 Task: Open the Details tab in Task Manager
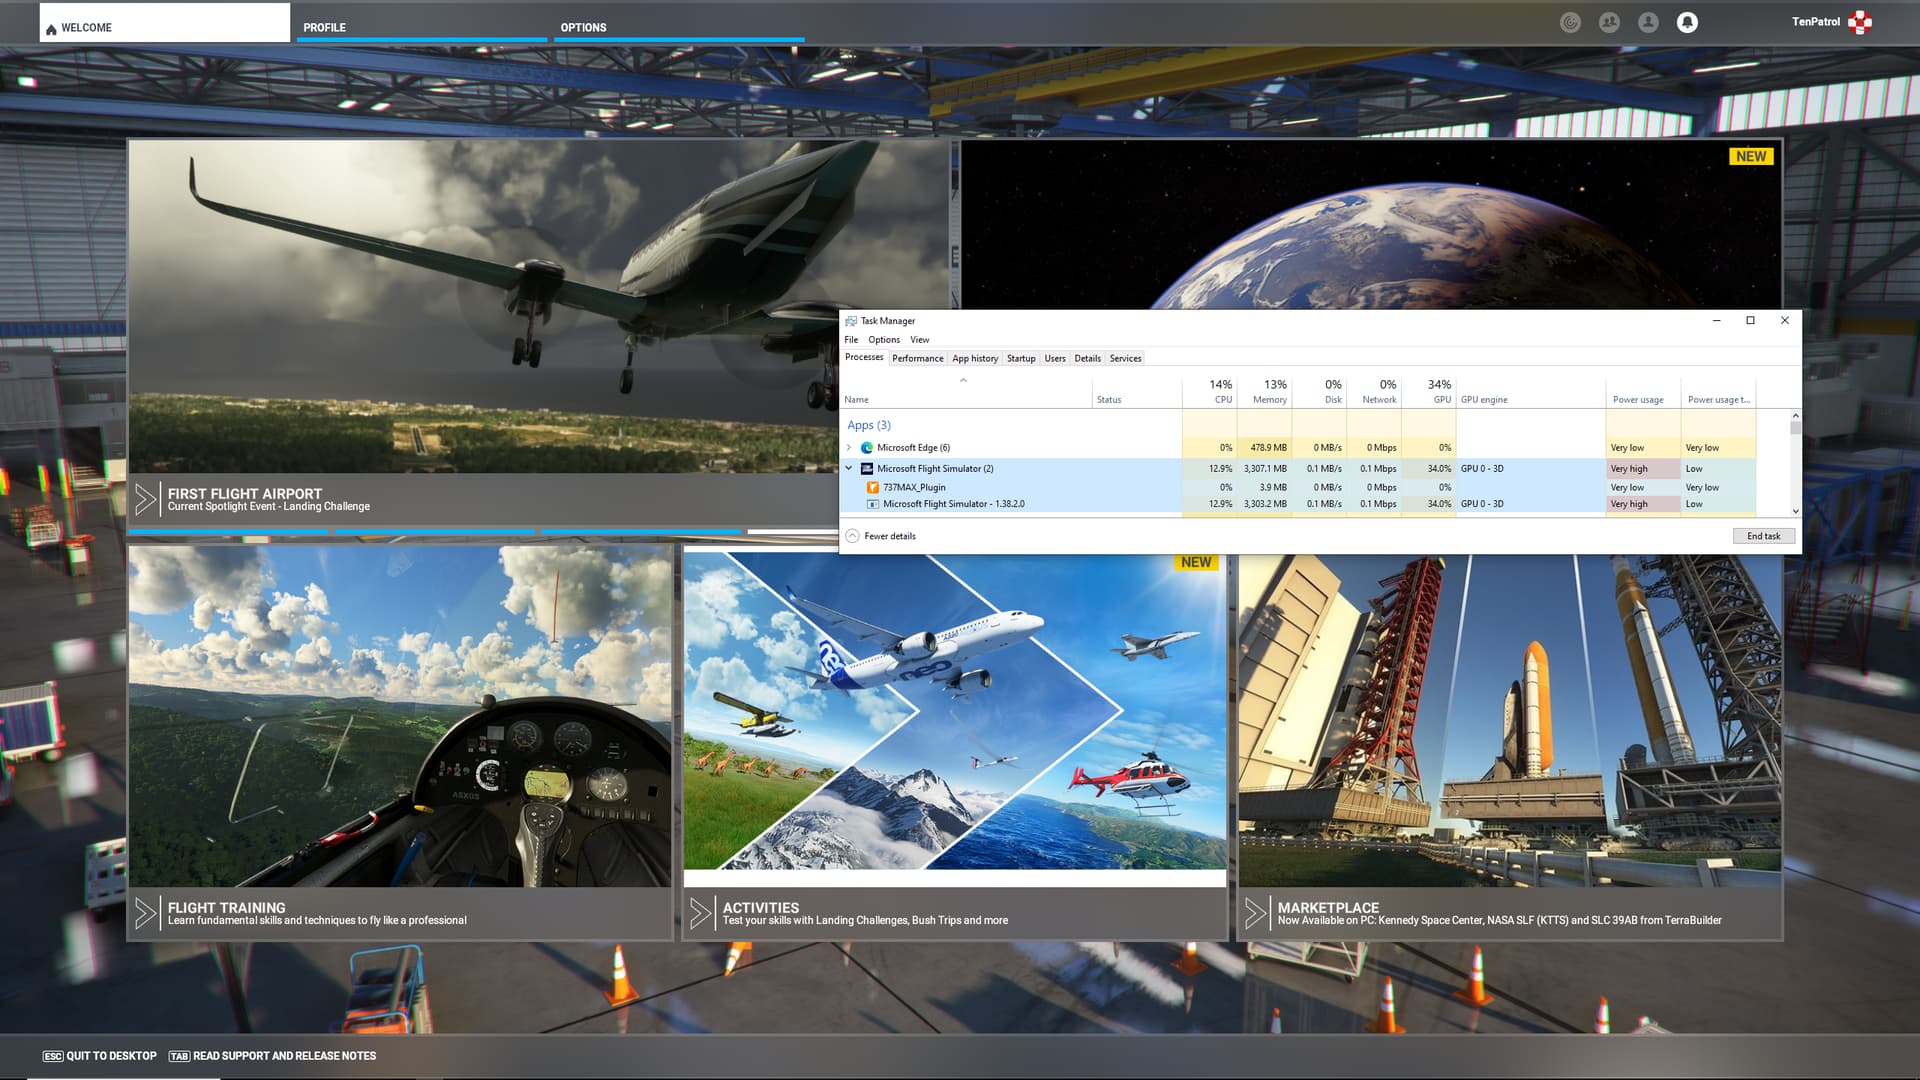[x=1087, y=358]
